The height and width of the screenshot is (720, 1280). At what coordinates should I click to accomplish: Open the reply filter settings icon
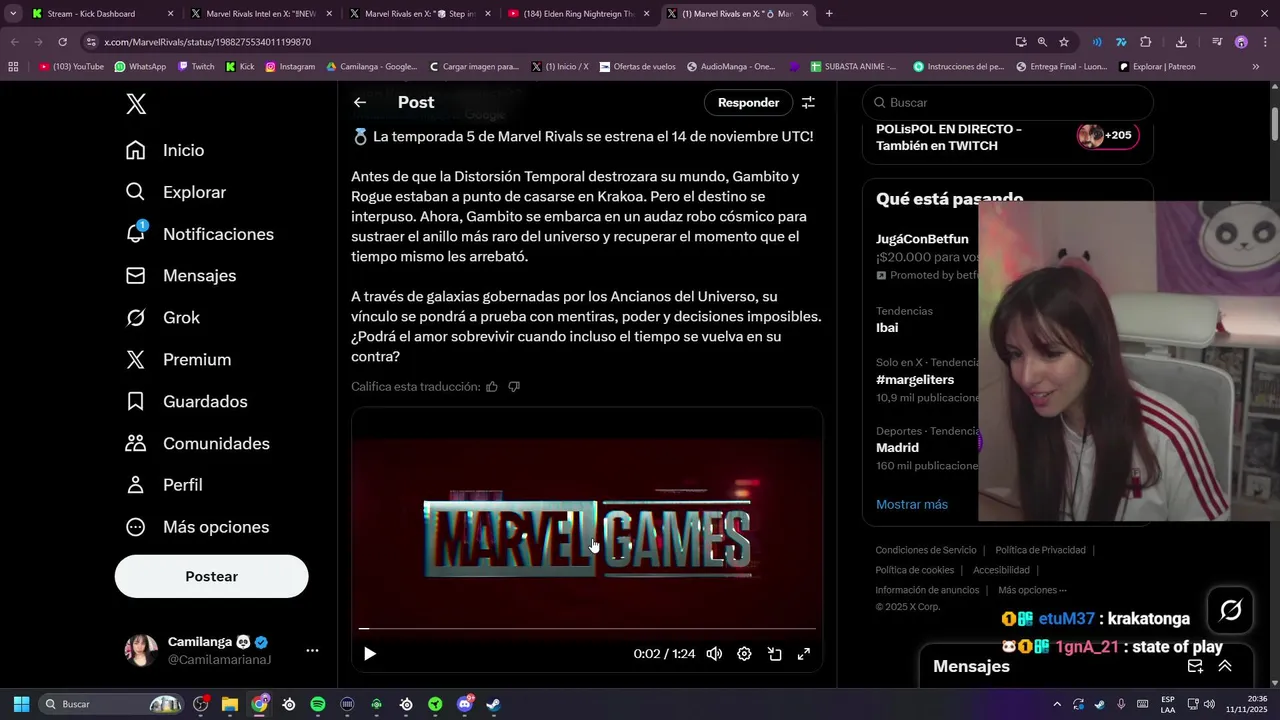coord(808,102)
